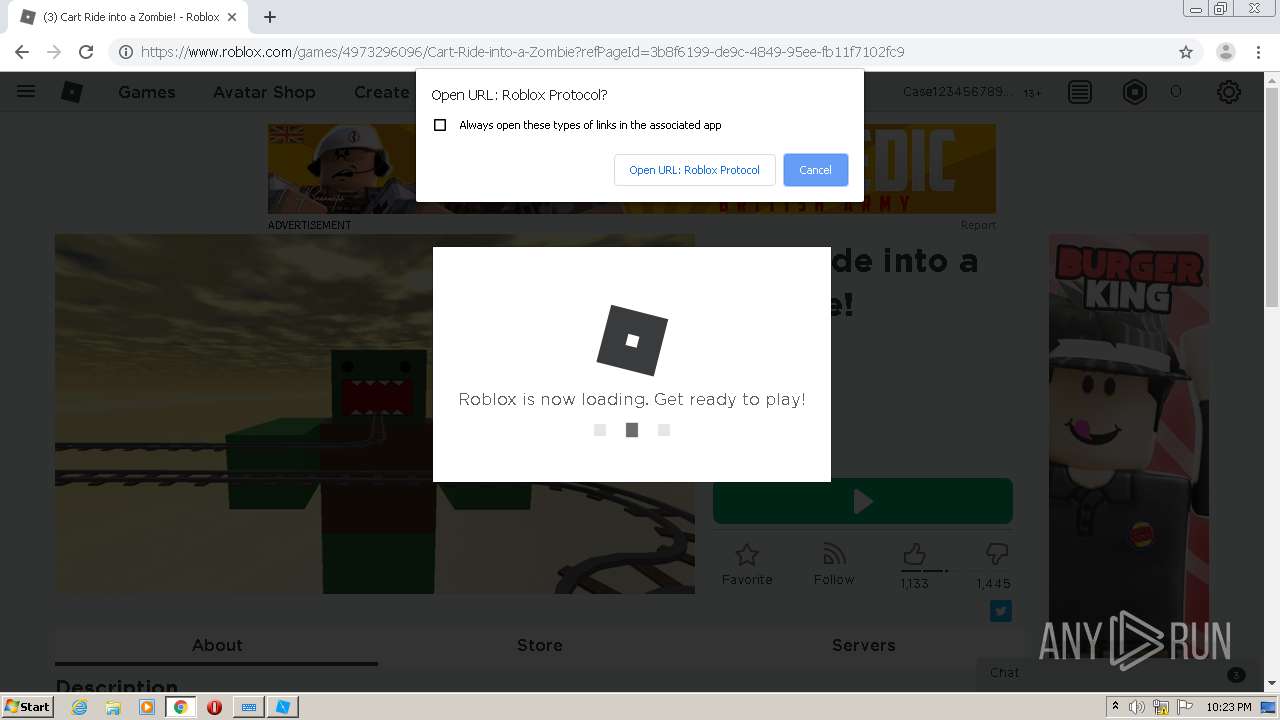Viewport: 1280px width, 720px height.
Task: Click the game preview thumbnail image
Action: 375,414
